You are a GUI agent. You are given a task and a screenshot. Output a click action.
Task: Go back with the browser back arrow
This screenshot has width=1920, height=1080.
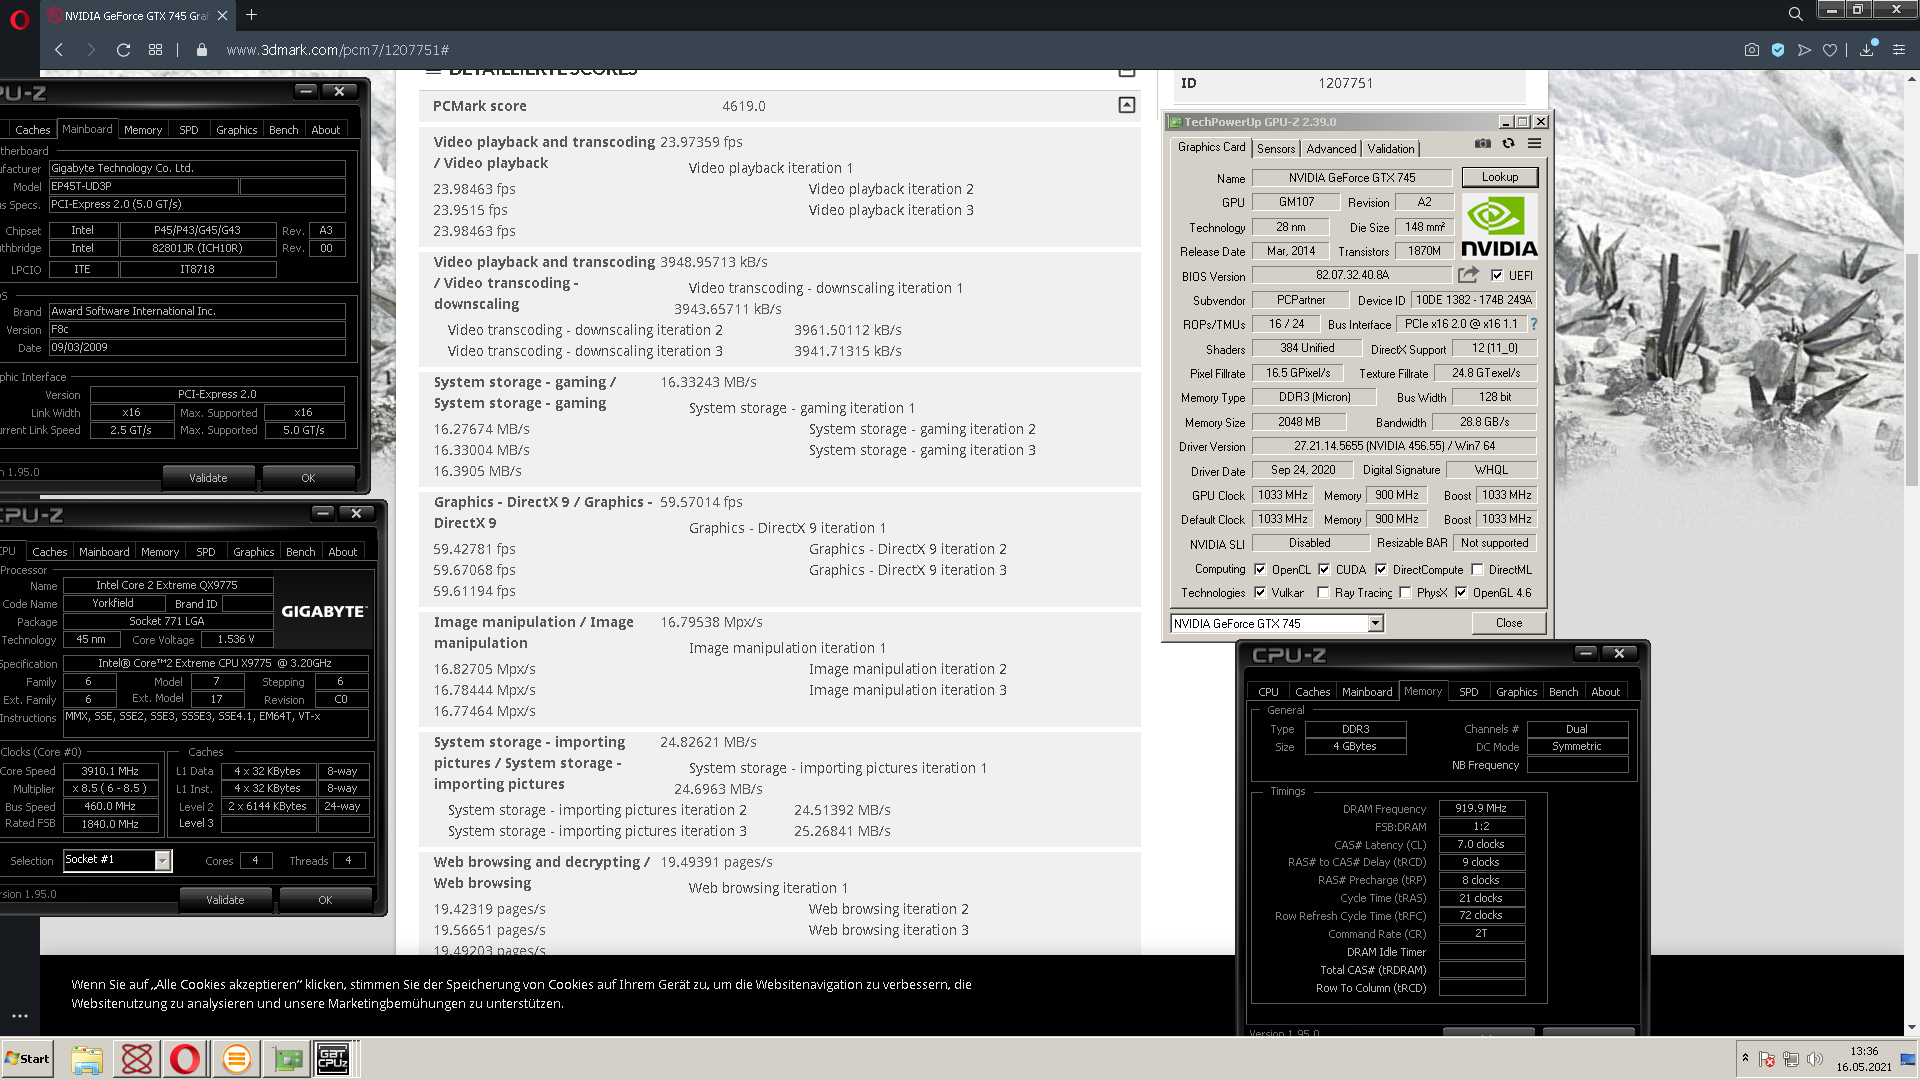tap(59, 50)
